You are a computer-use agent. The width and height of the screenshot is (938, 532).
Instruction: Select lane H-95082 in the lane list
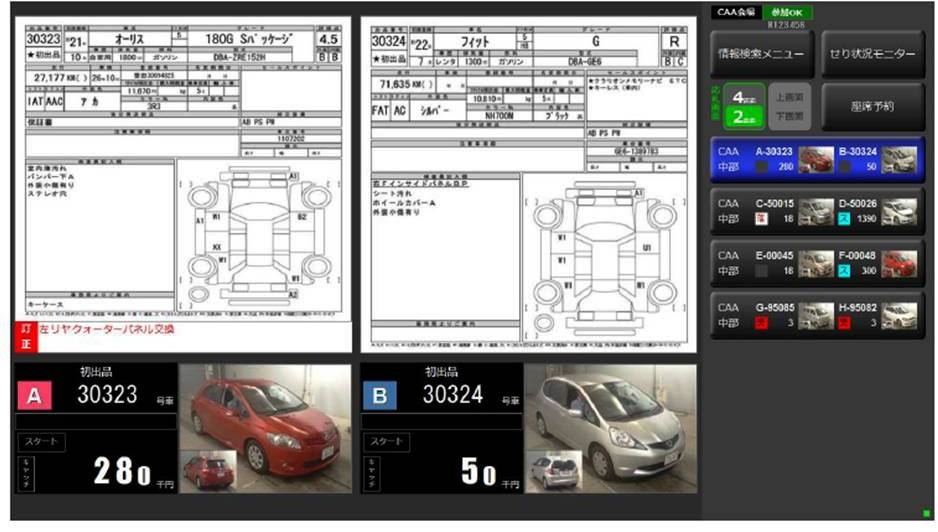(857, 308)
